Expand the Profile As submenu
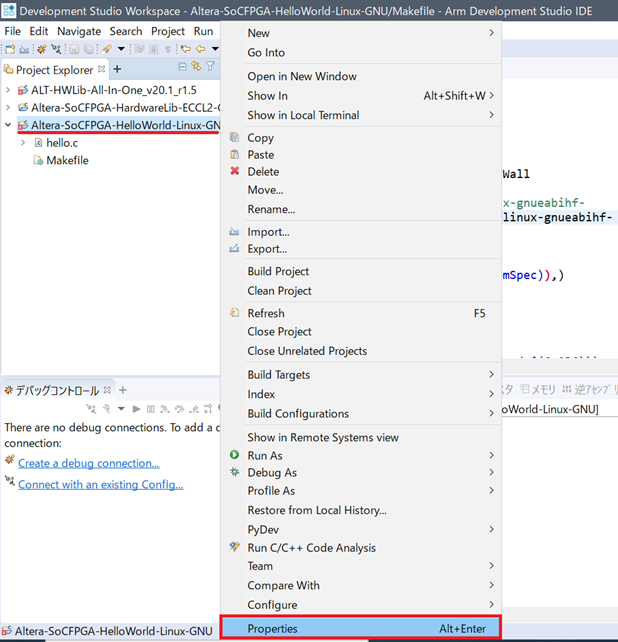618x642 pixels. coord(360,491)
